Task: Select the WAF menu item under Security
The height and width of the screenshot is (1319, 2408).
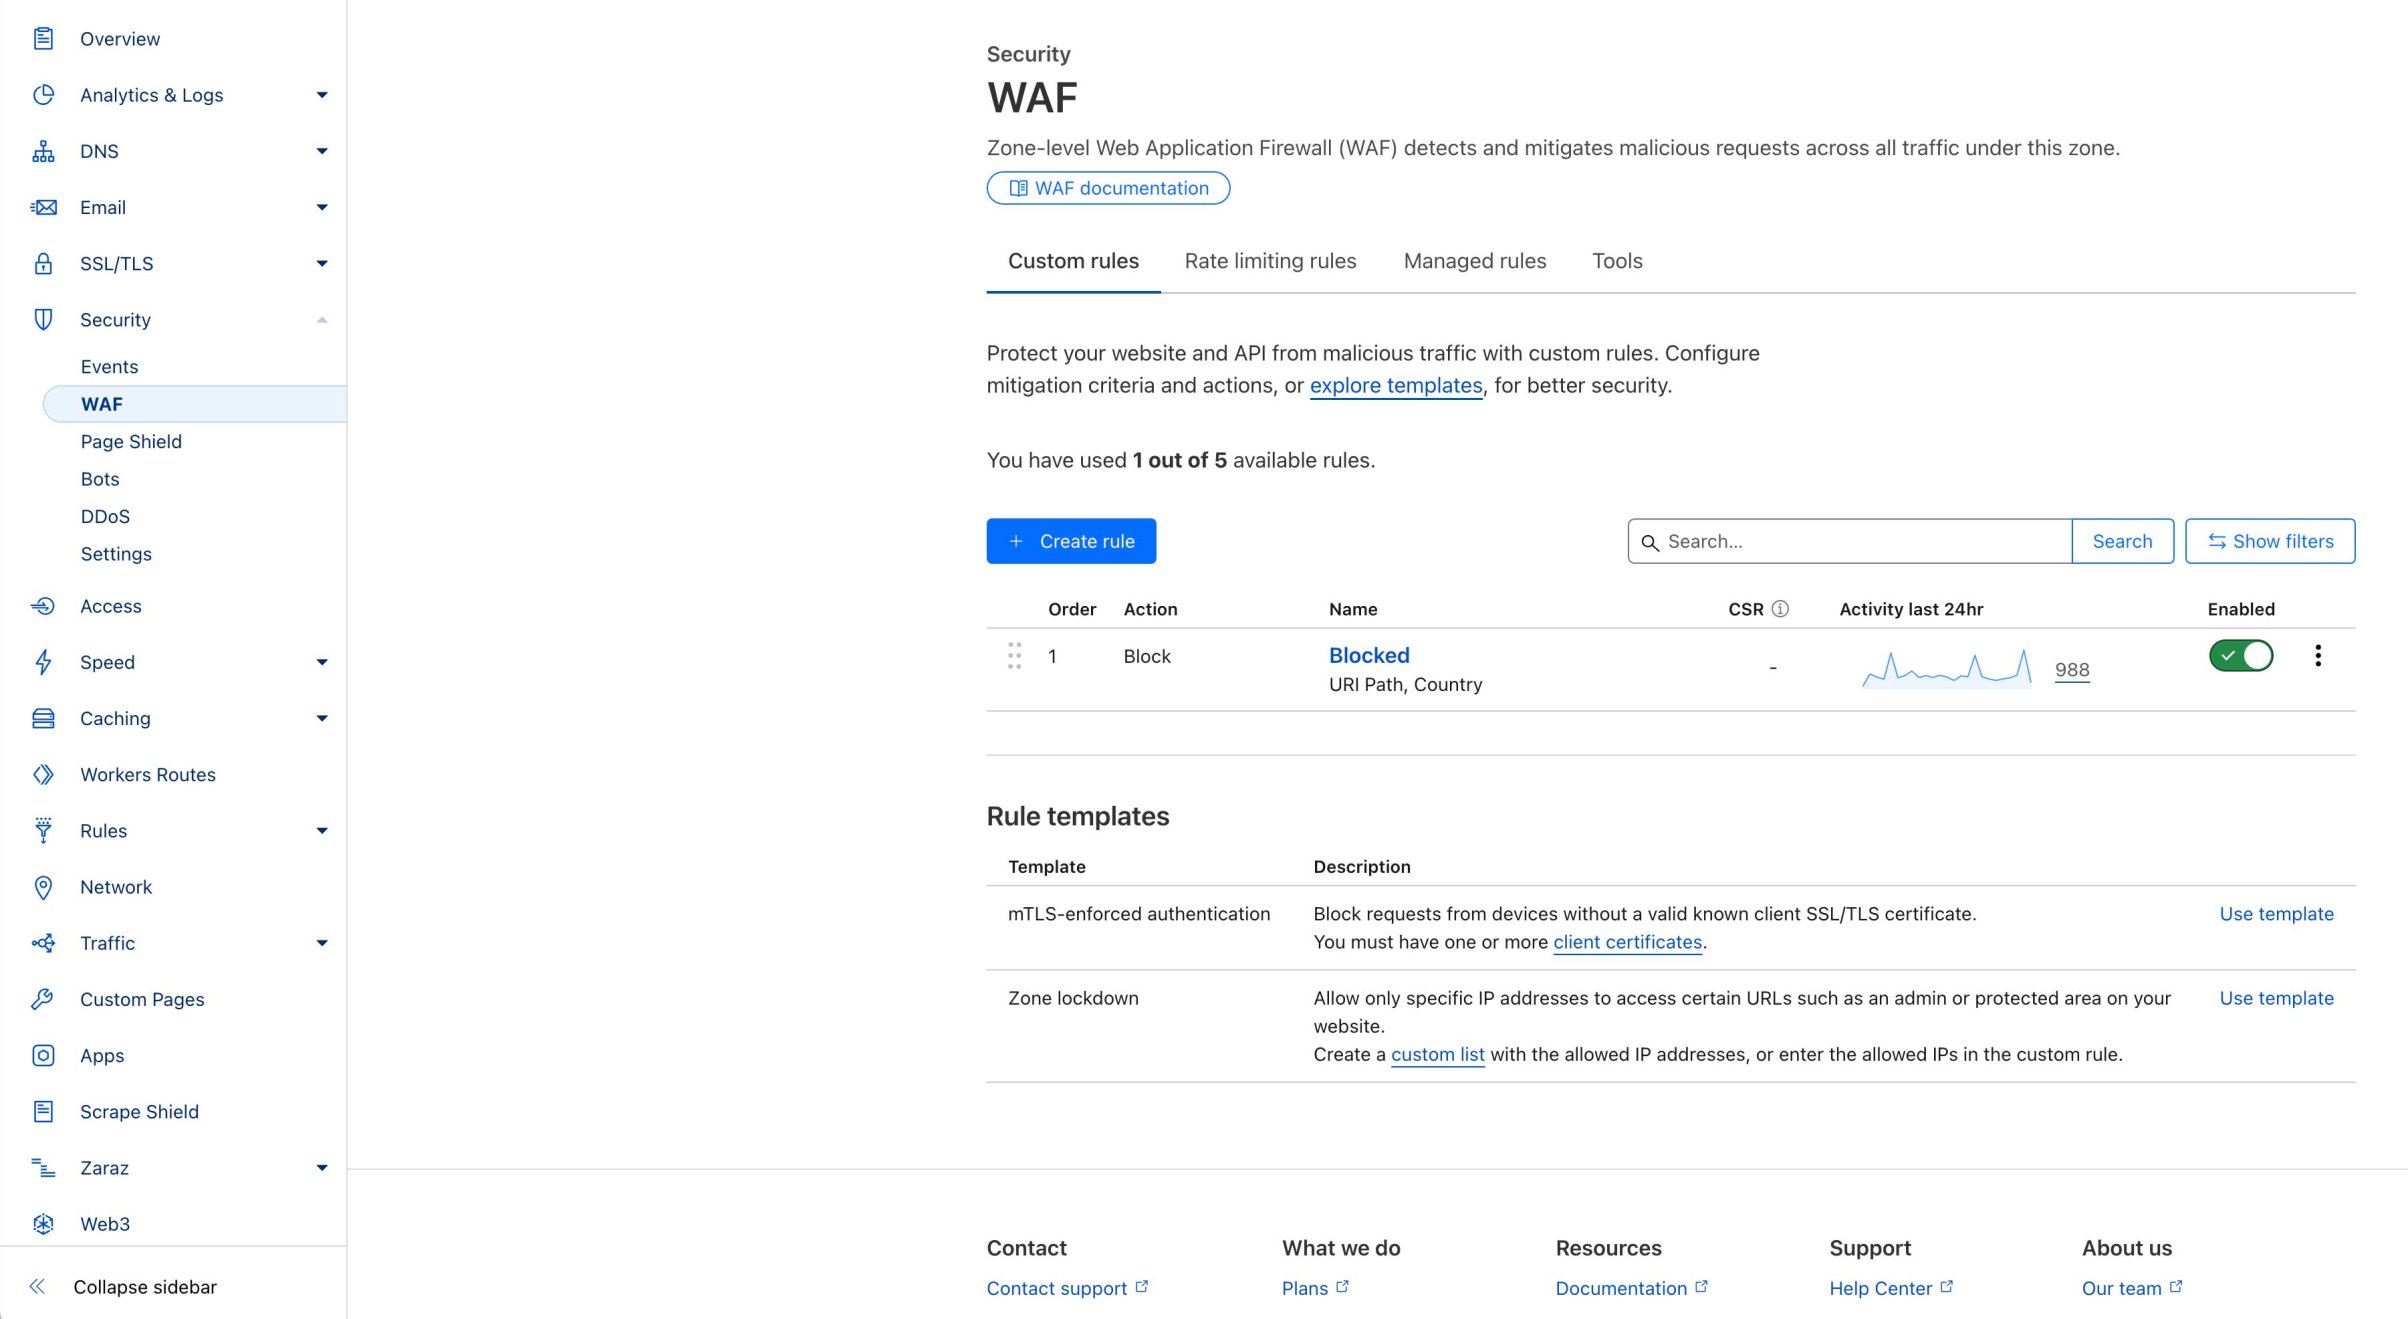Action: pyautogui.click(x=101, y=401)
